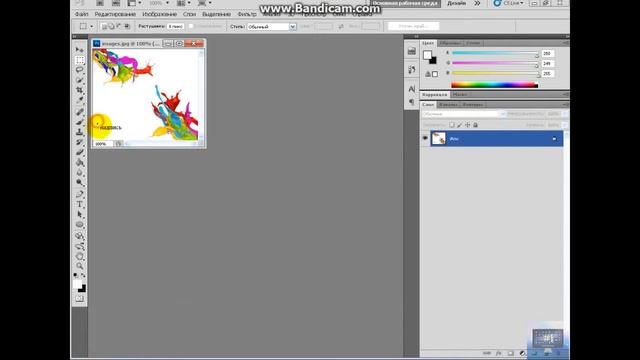Select the Lasso tool

coord(80,70)
